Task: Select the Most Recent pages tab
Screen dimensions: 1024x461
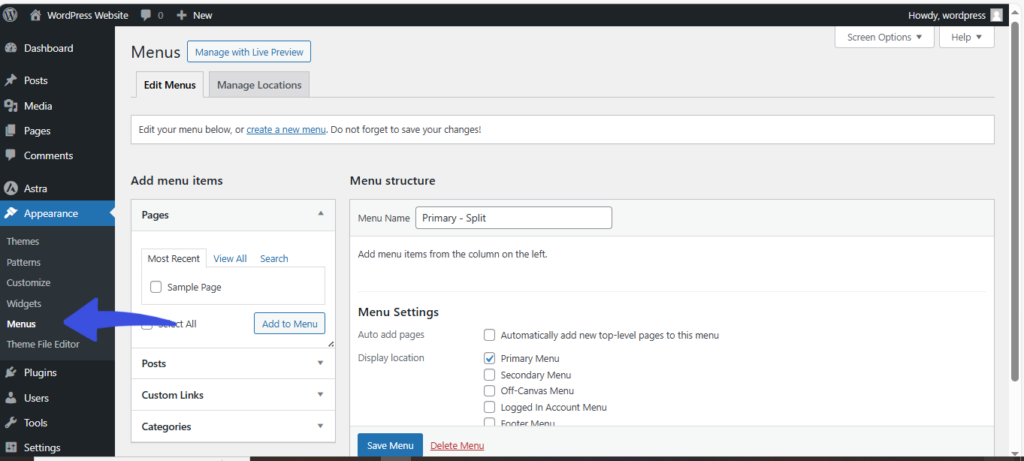Action: coord(174,259)
